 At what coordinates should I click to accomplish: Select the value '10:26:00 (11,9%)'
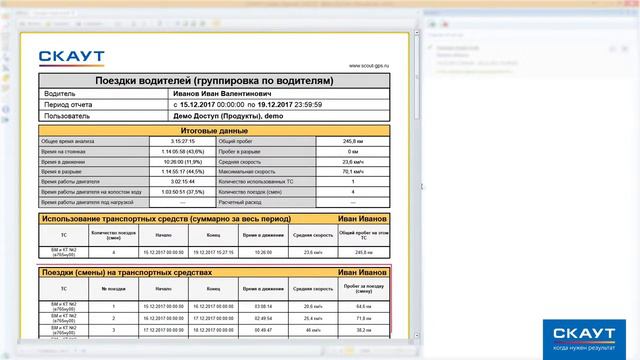182,162
